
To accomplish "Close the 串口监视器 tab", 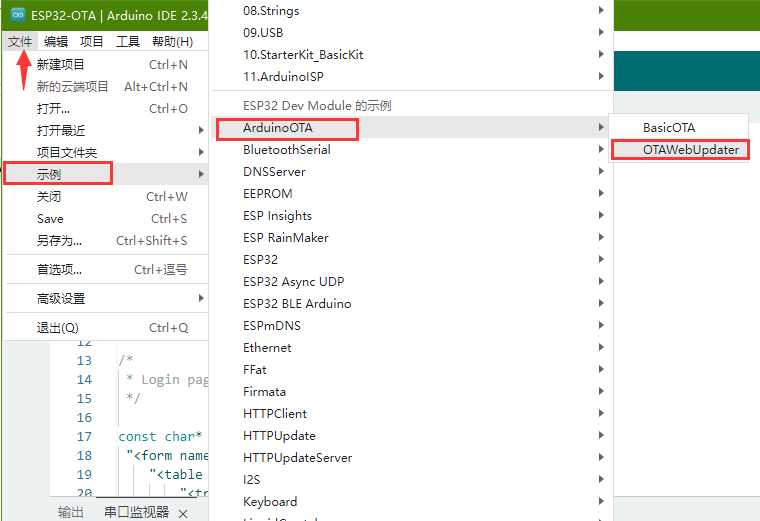I will [183, 514].
